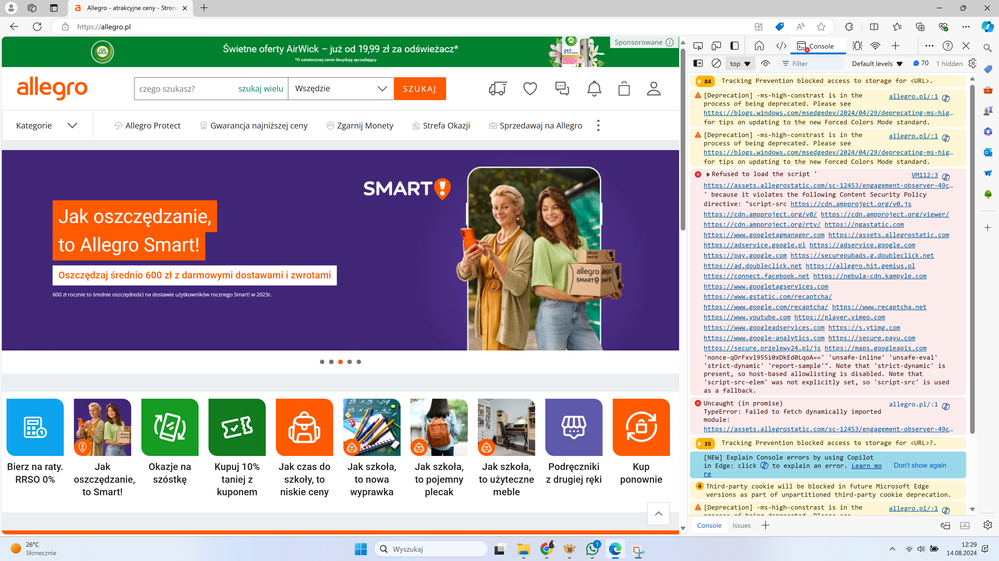Open the Default levels dropdown
Viewport: 999px width, 561px height.
(877, 64)
